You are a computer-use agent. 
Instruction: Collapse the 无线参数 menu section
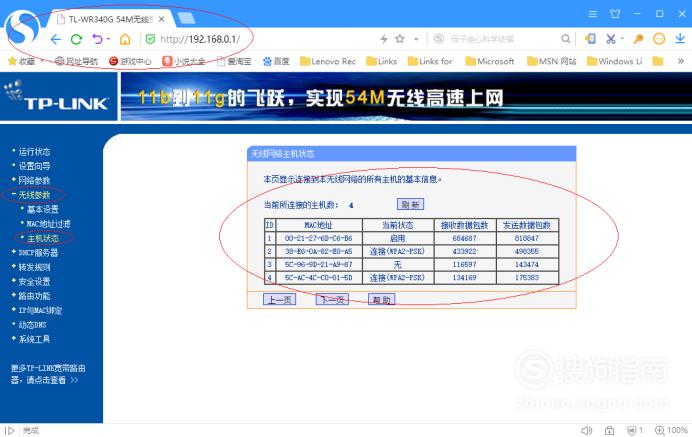[34, 195]
